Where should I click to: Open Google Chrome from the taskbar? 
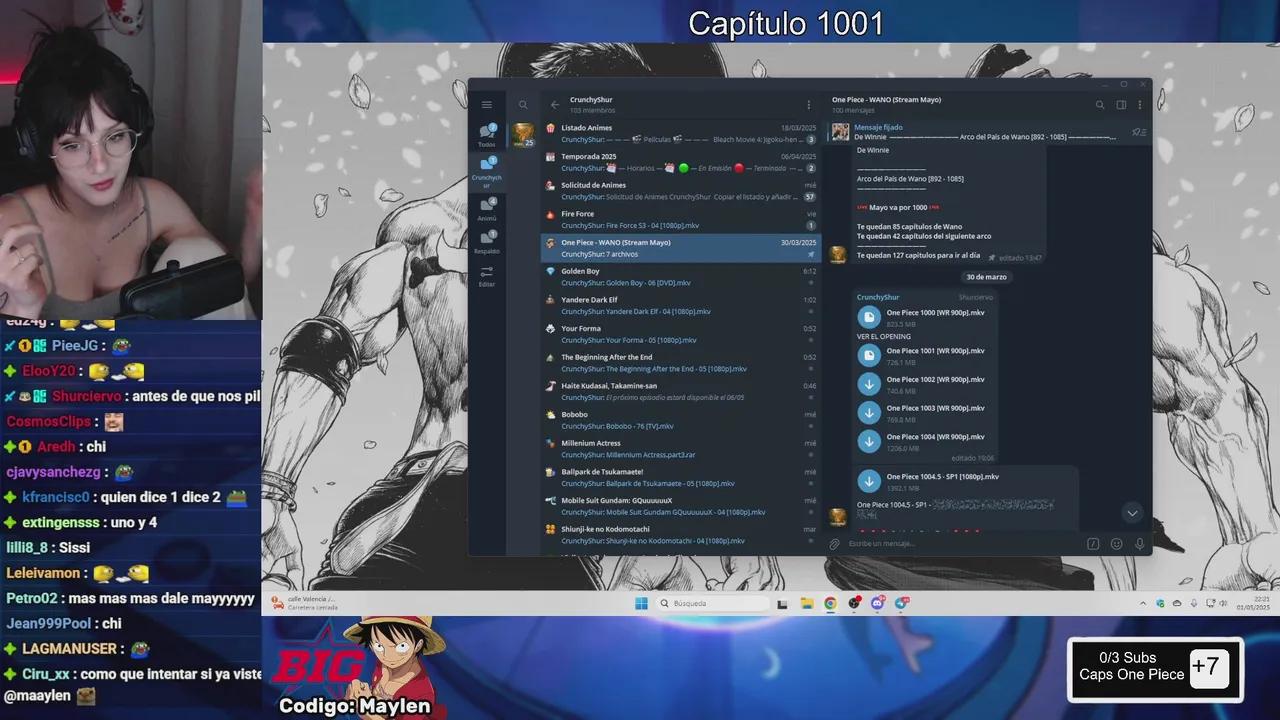(830, 603)
